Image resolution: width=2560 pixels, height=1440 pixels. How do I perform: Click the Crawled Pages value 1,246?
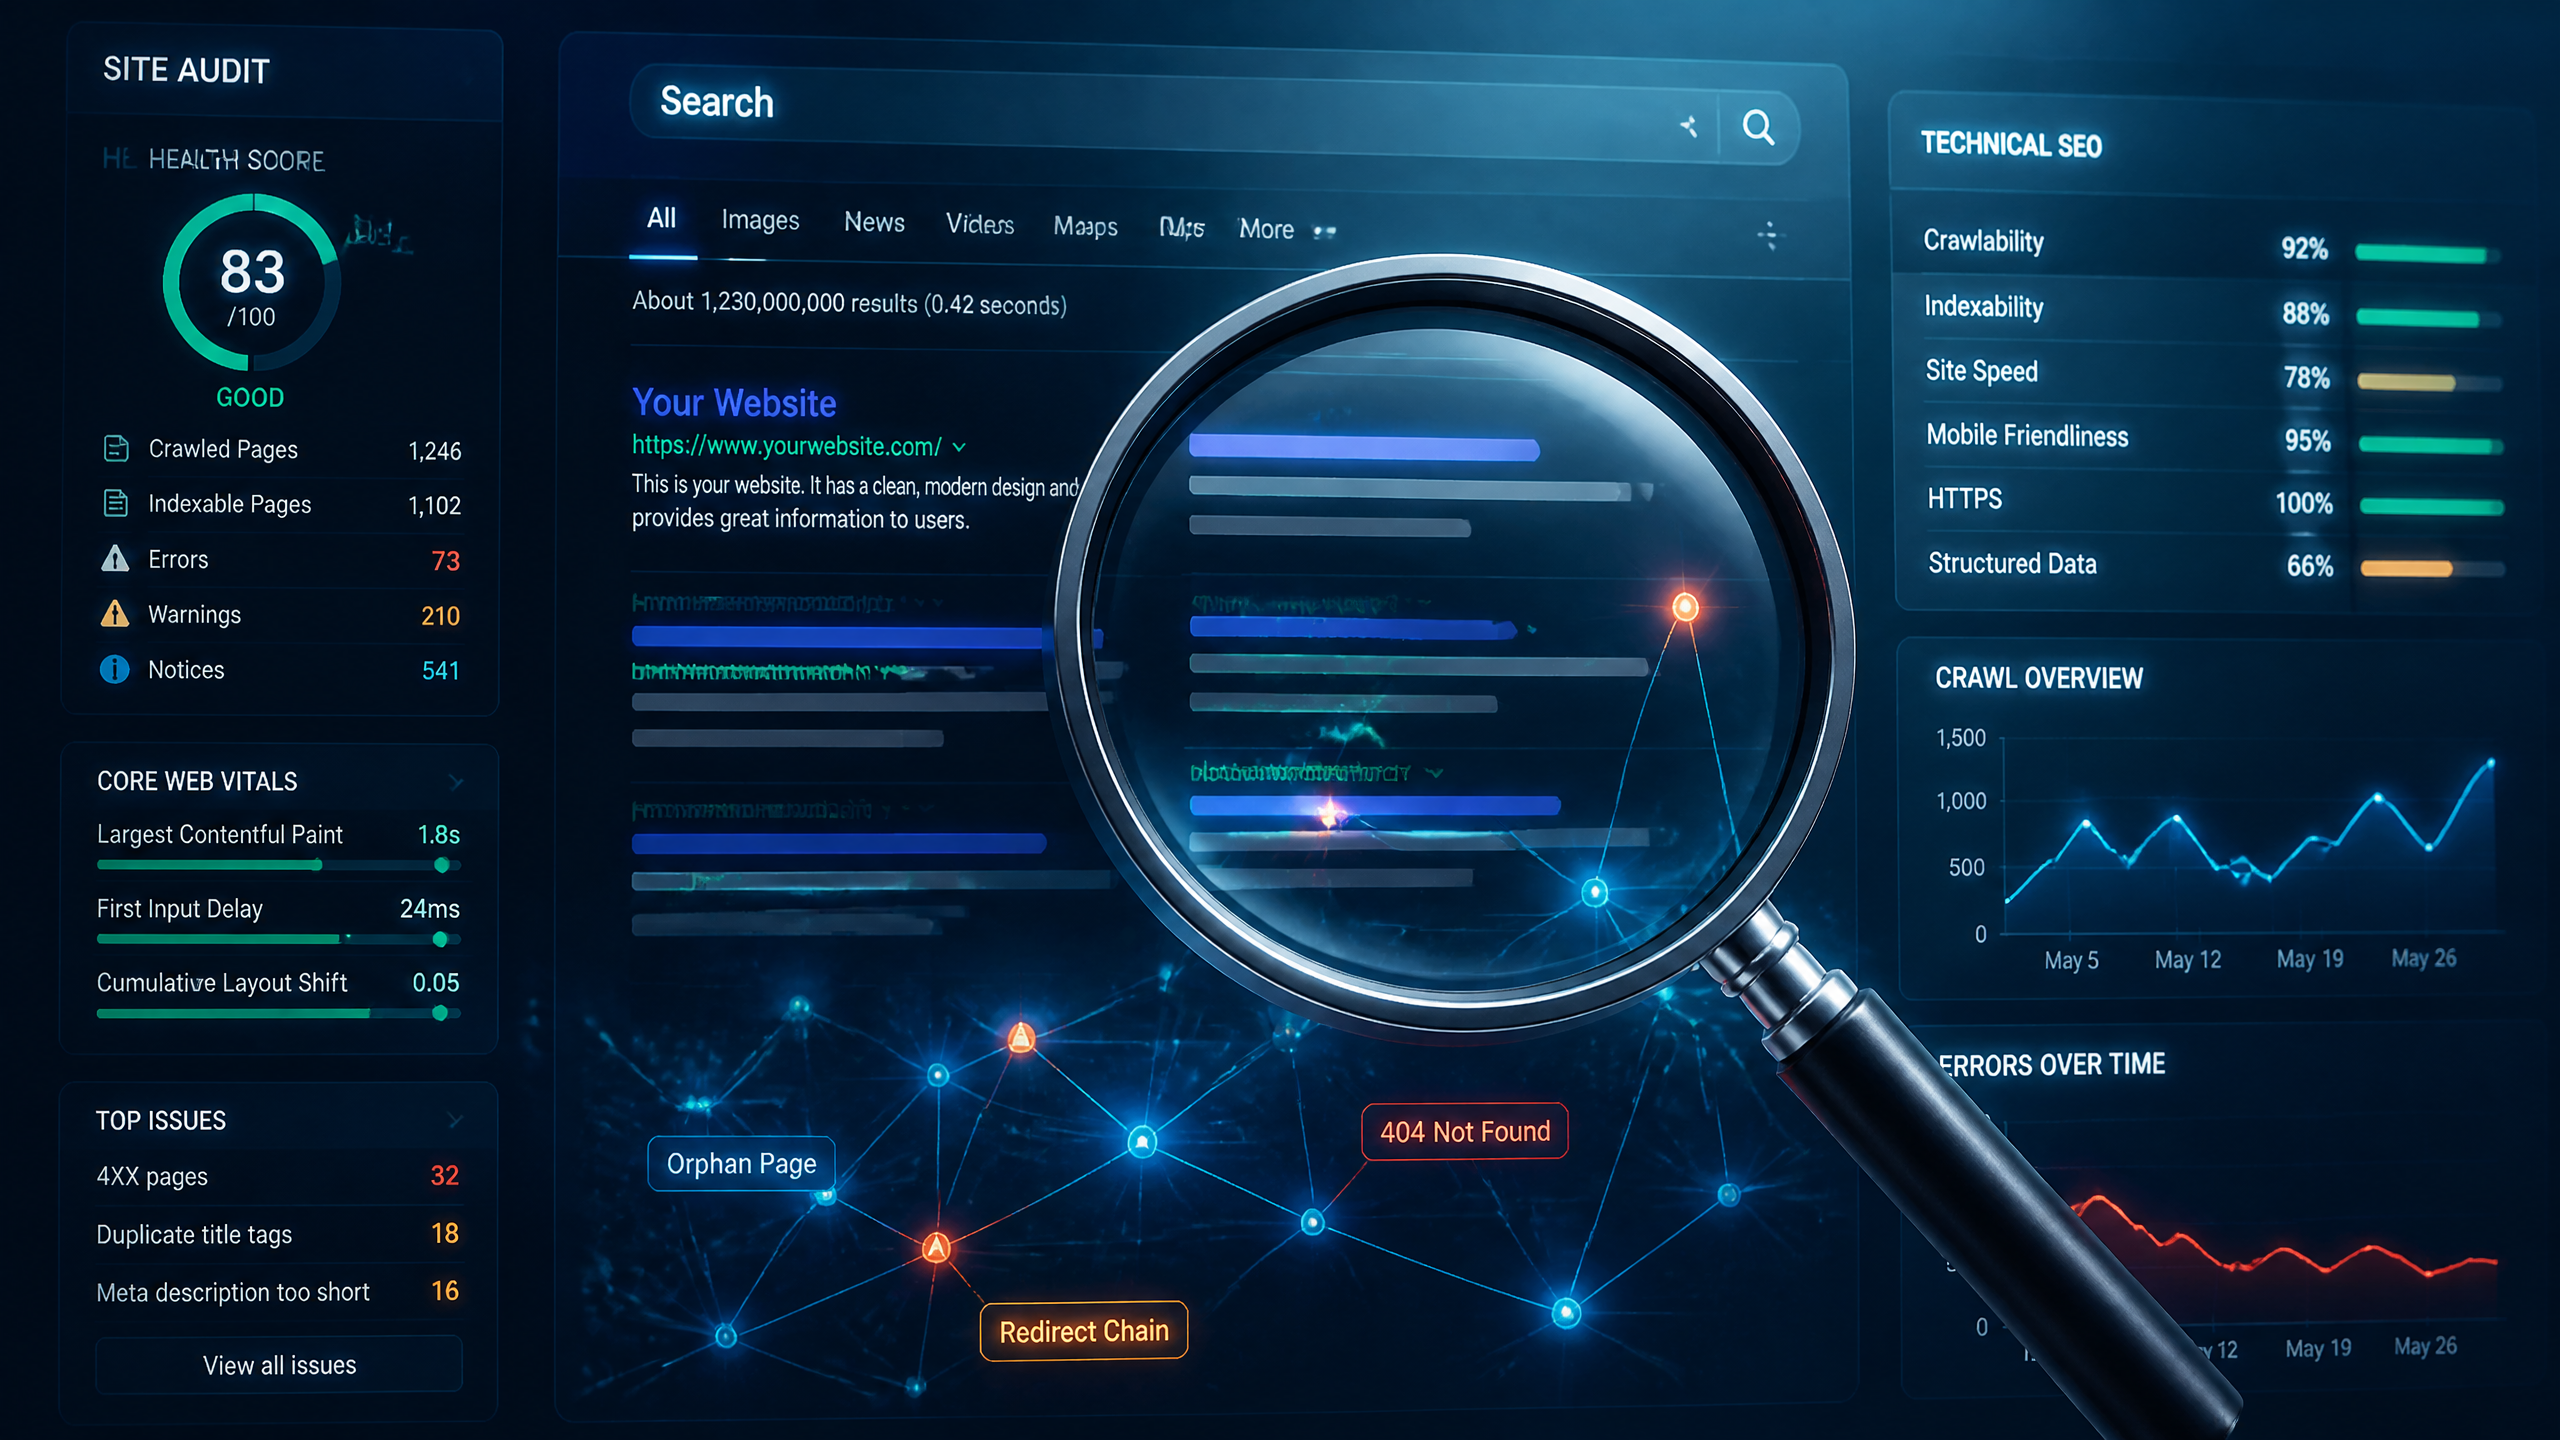pos(435,451)
